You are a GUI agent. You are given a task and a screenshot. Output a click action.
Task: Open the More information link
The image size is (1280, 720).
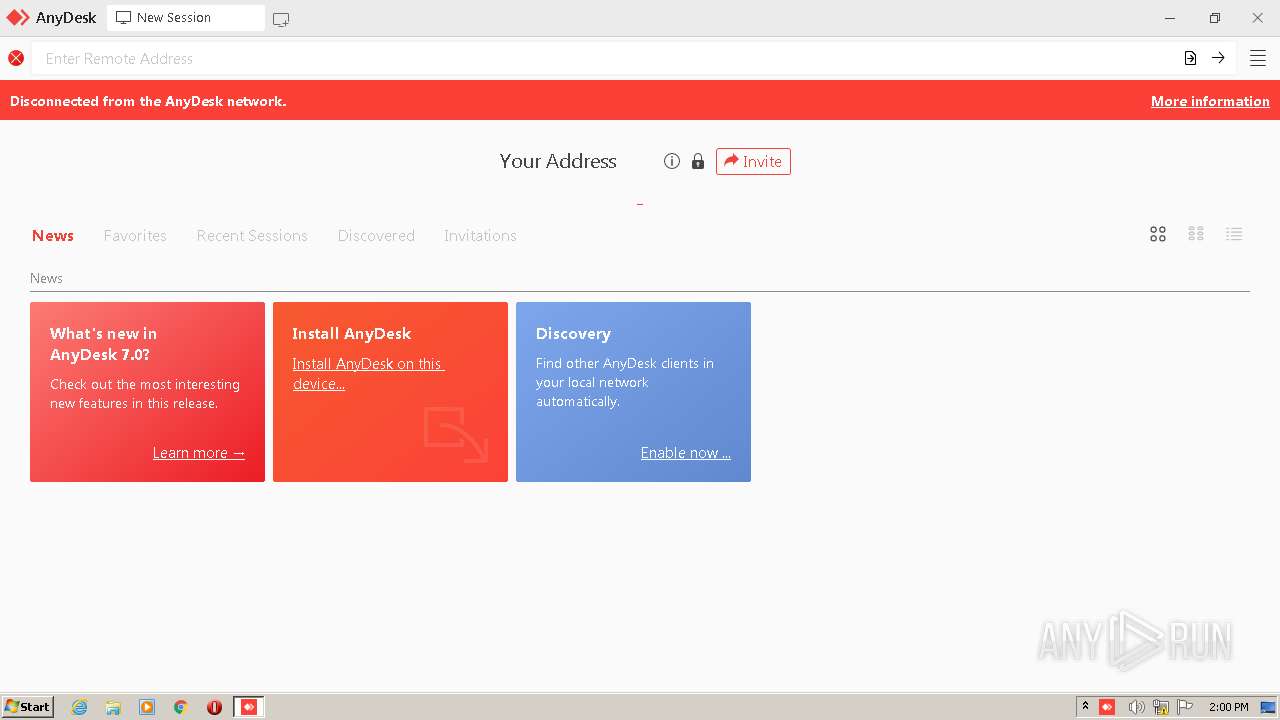(x=1210, y=101)
